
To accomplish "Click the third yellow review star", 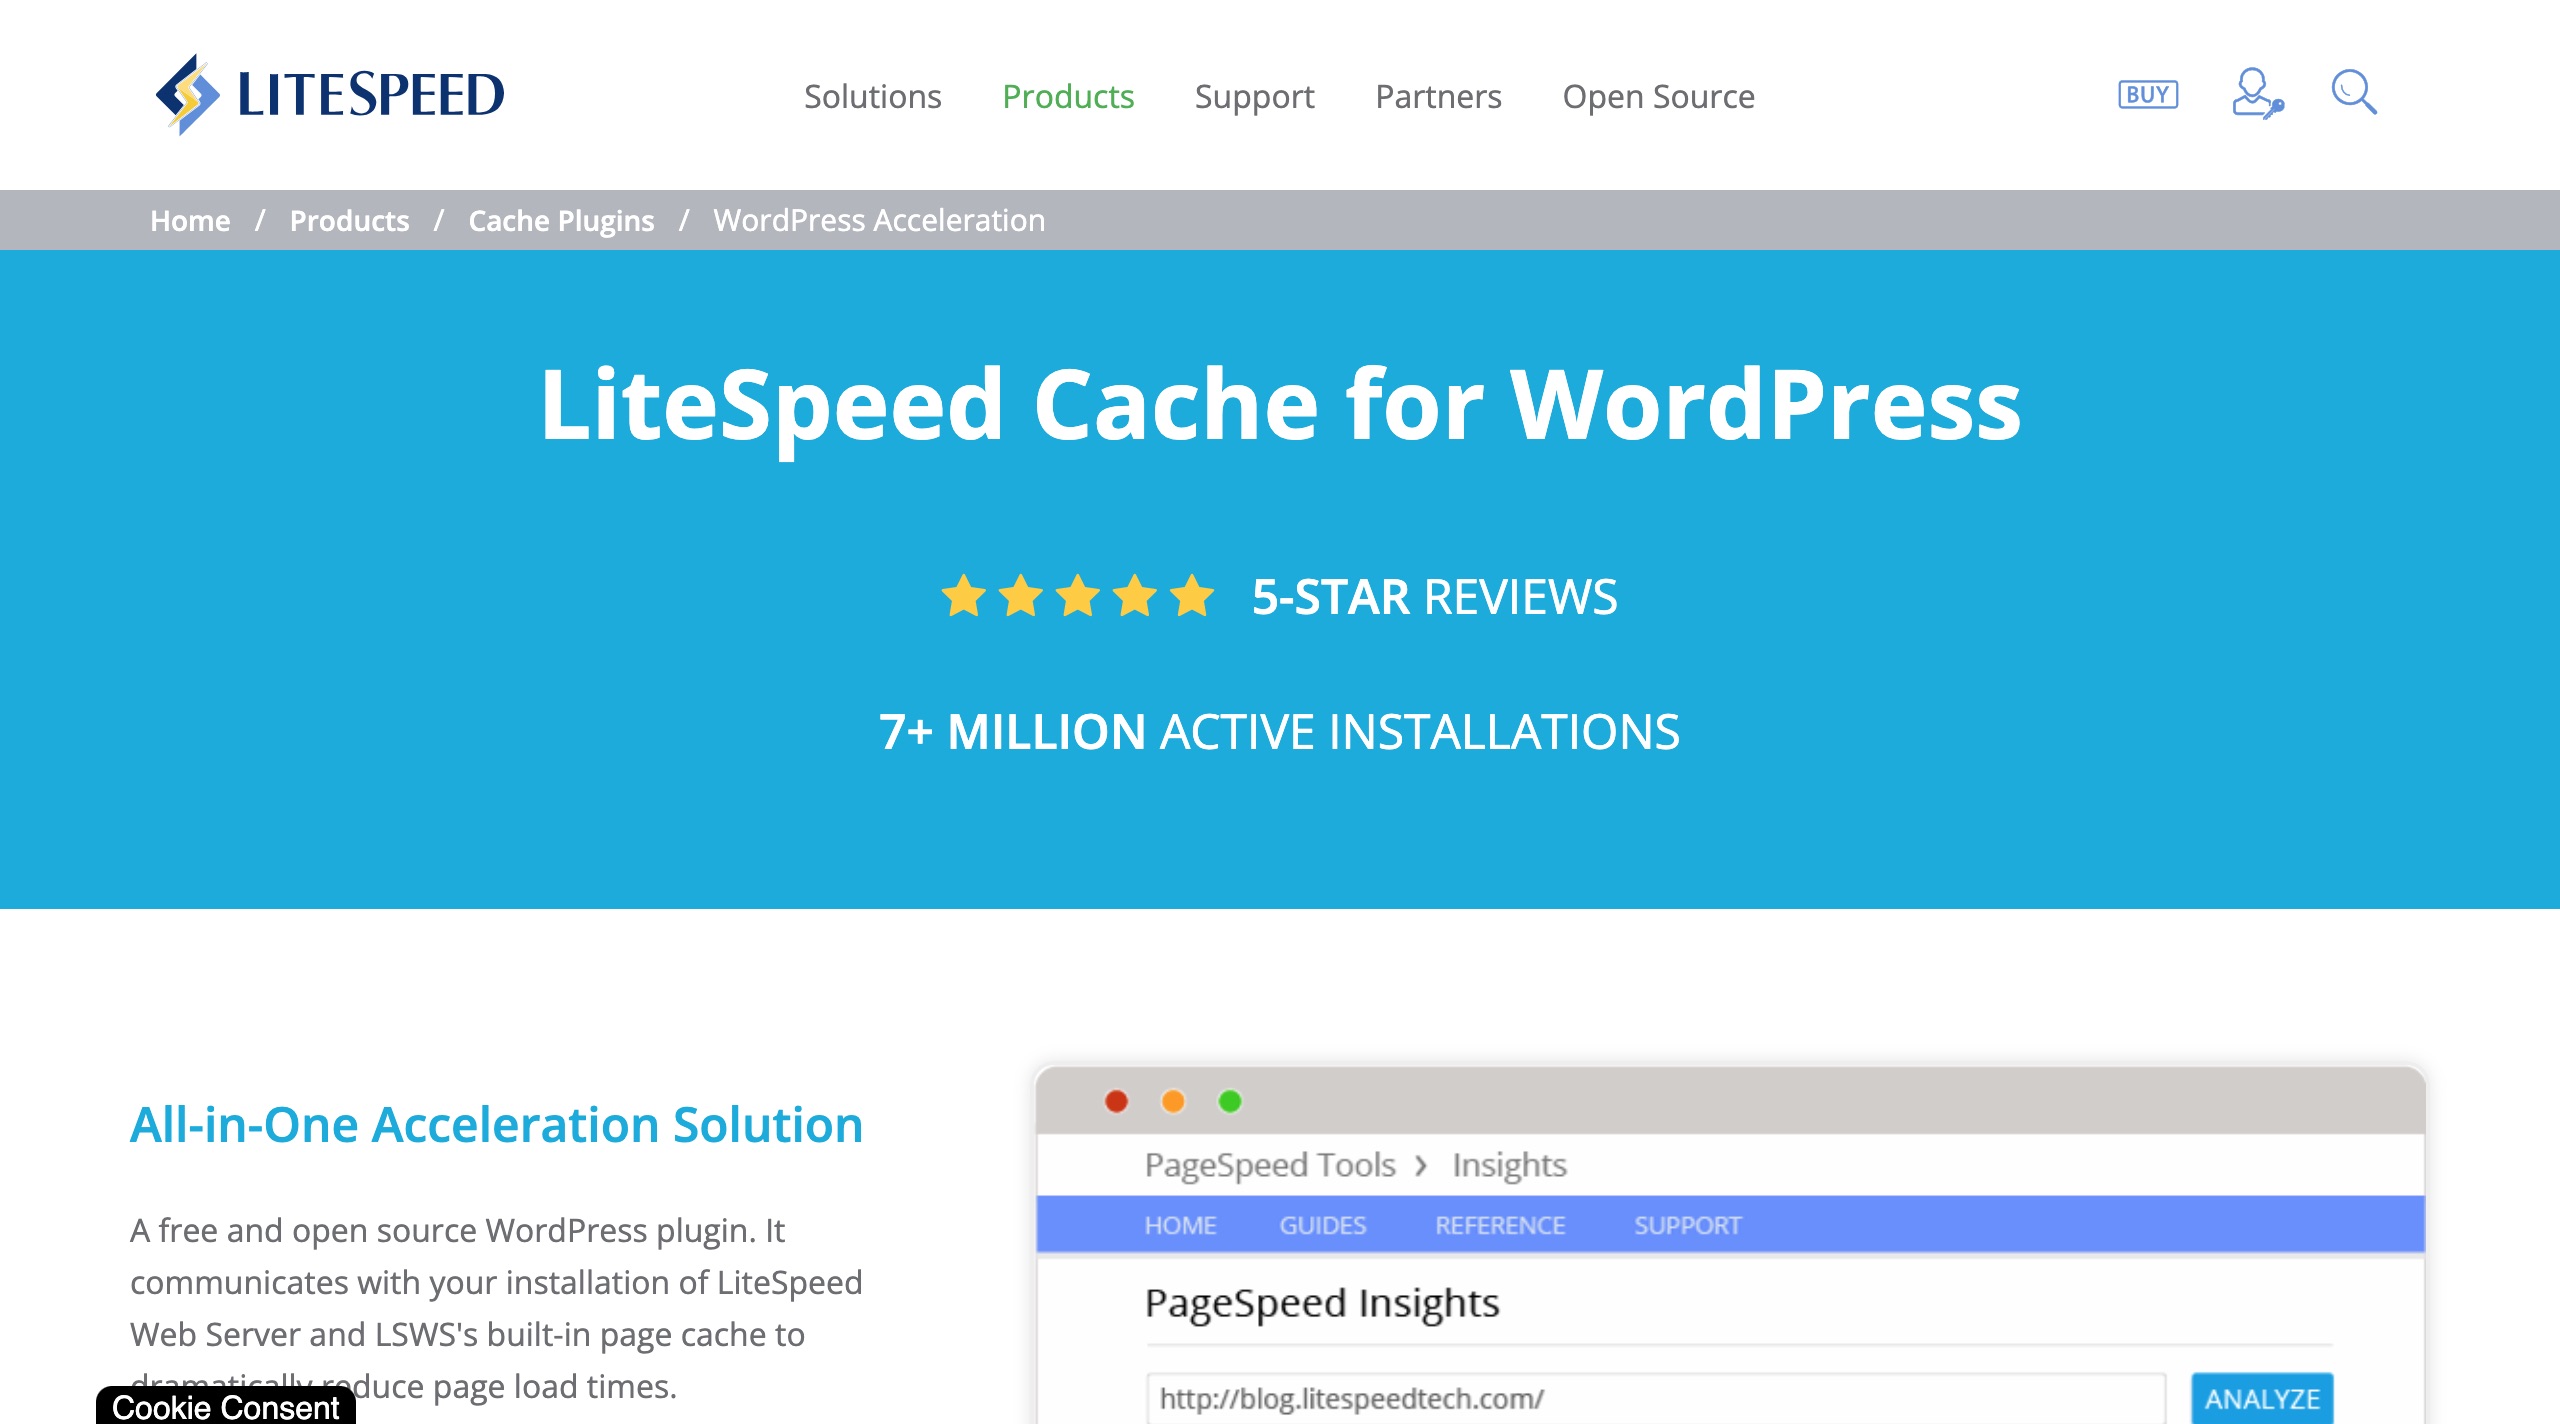I will (x=1078, y=596).
